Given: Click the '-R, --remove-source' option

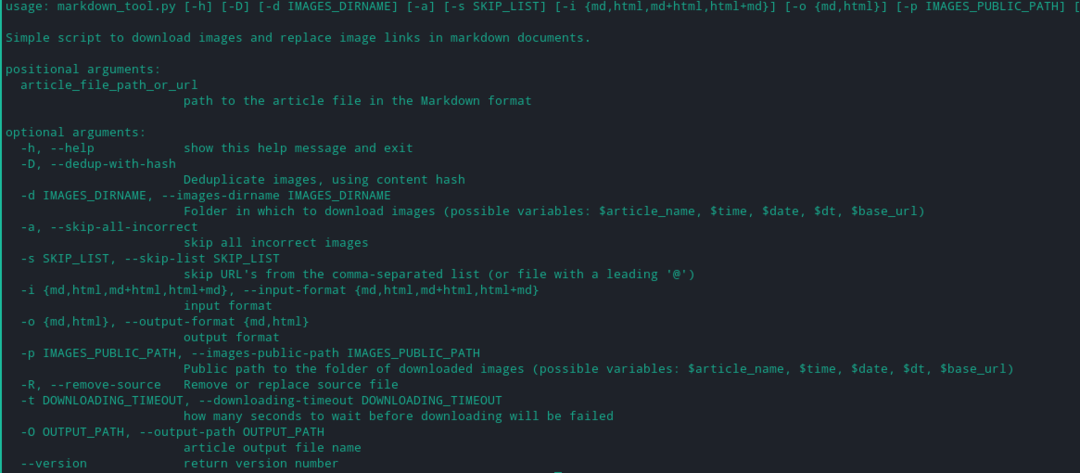Looking at the screenshot, I should pos(90,384).
